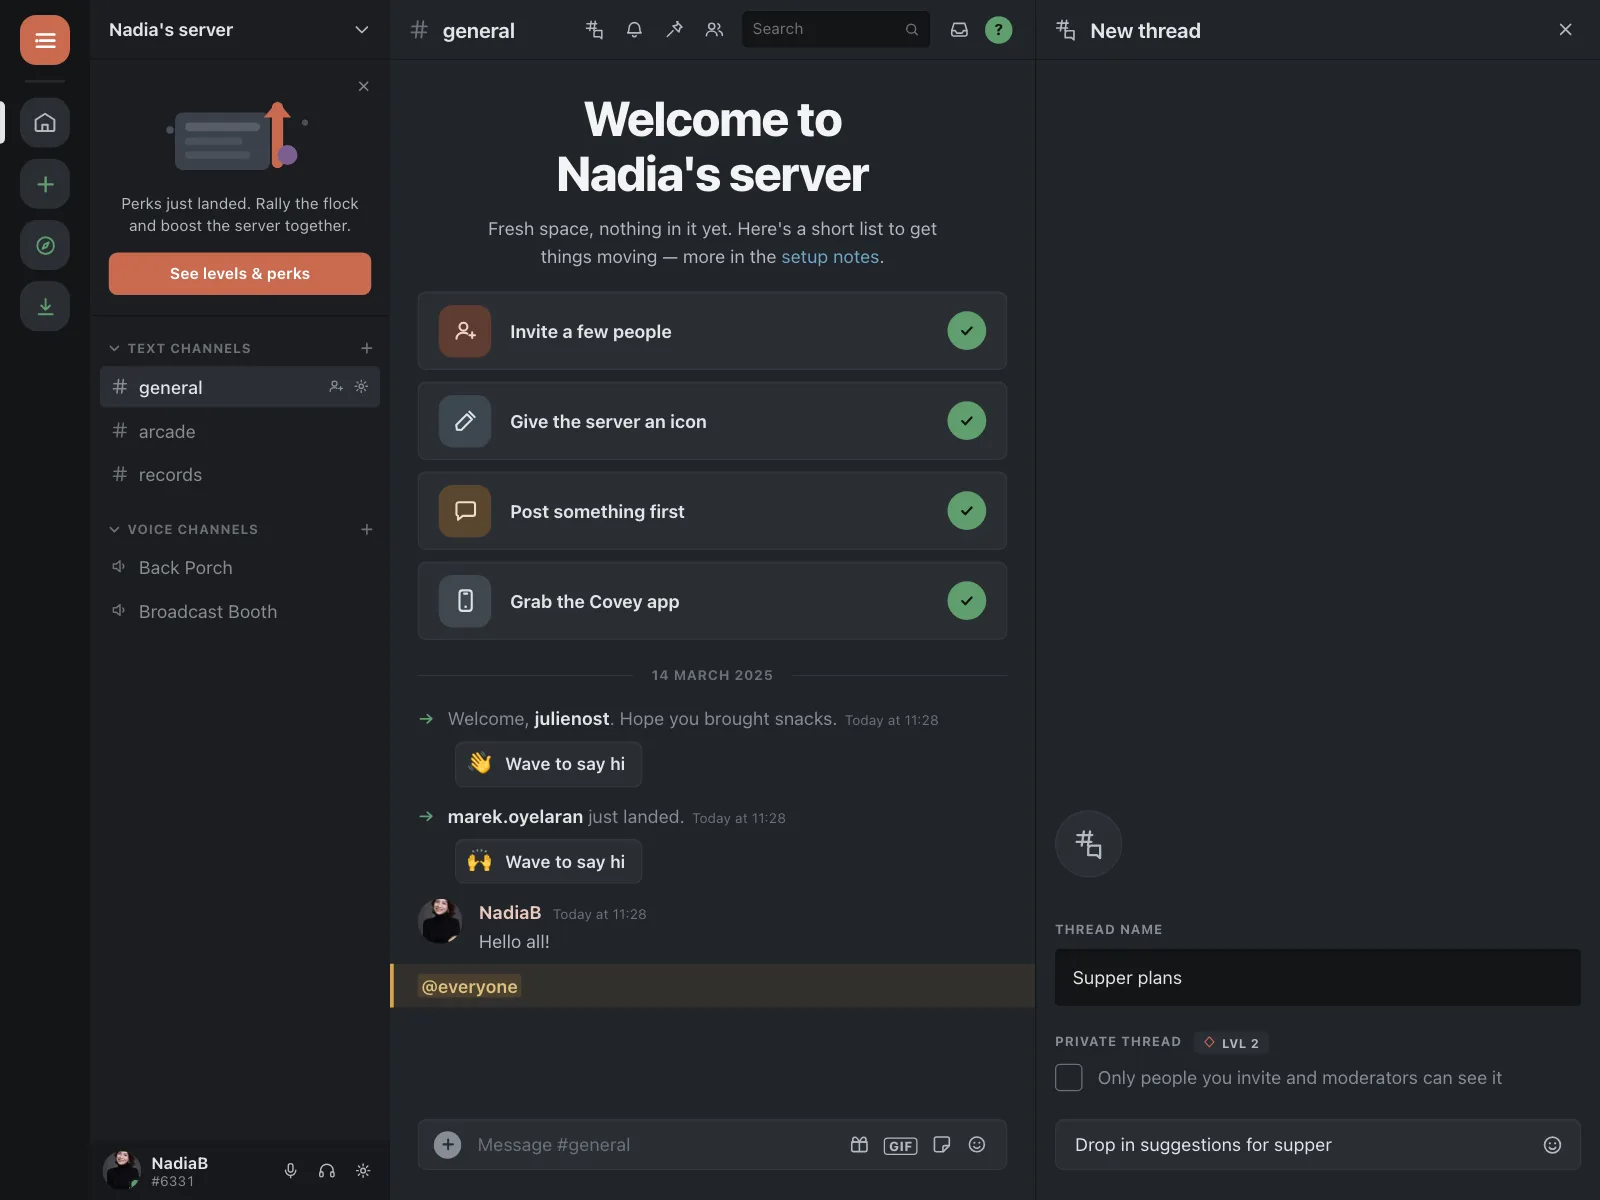The image size is (1600, 1200).
Task: Click the julienost username mention
Action: click(572, 719)
